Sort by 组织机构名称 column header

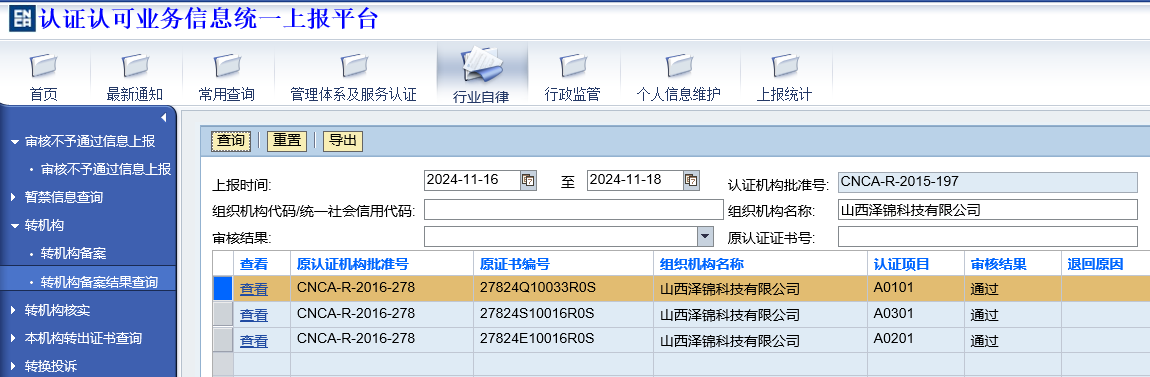[x=702, y=264]
